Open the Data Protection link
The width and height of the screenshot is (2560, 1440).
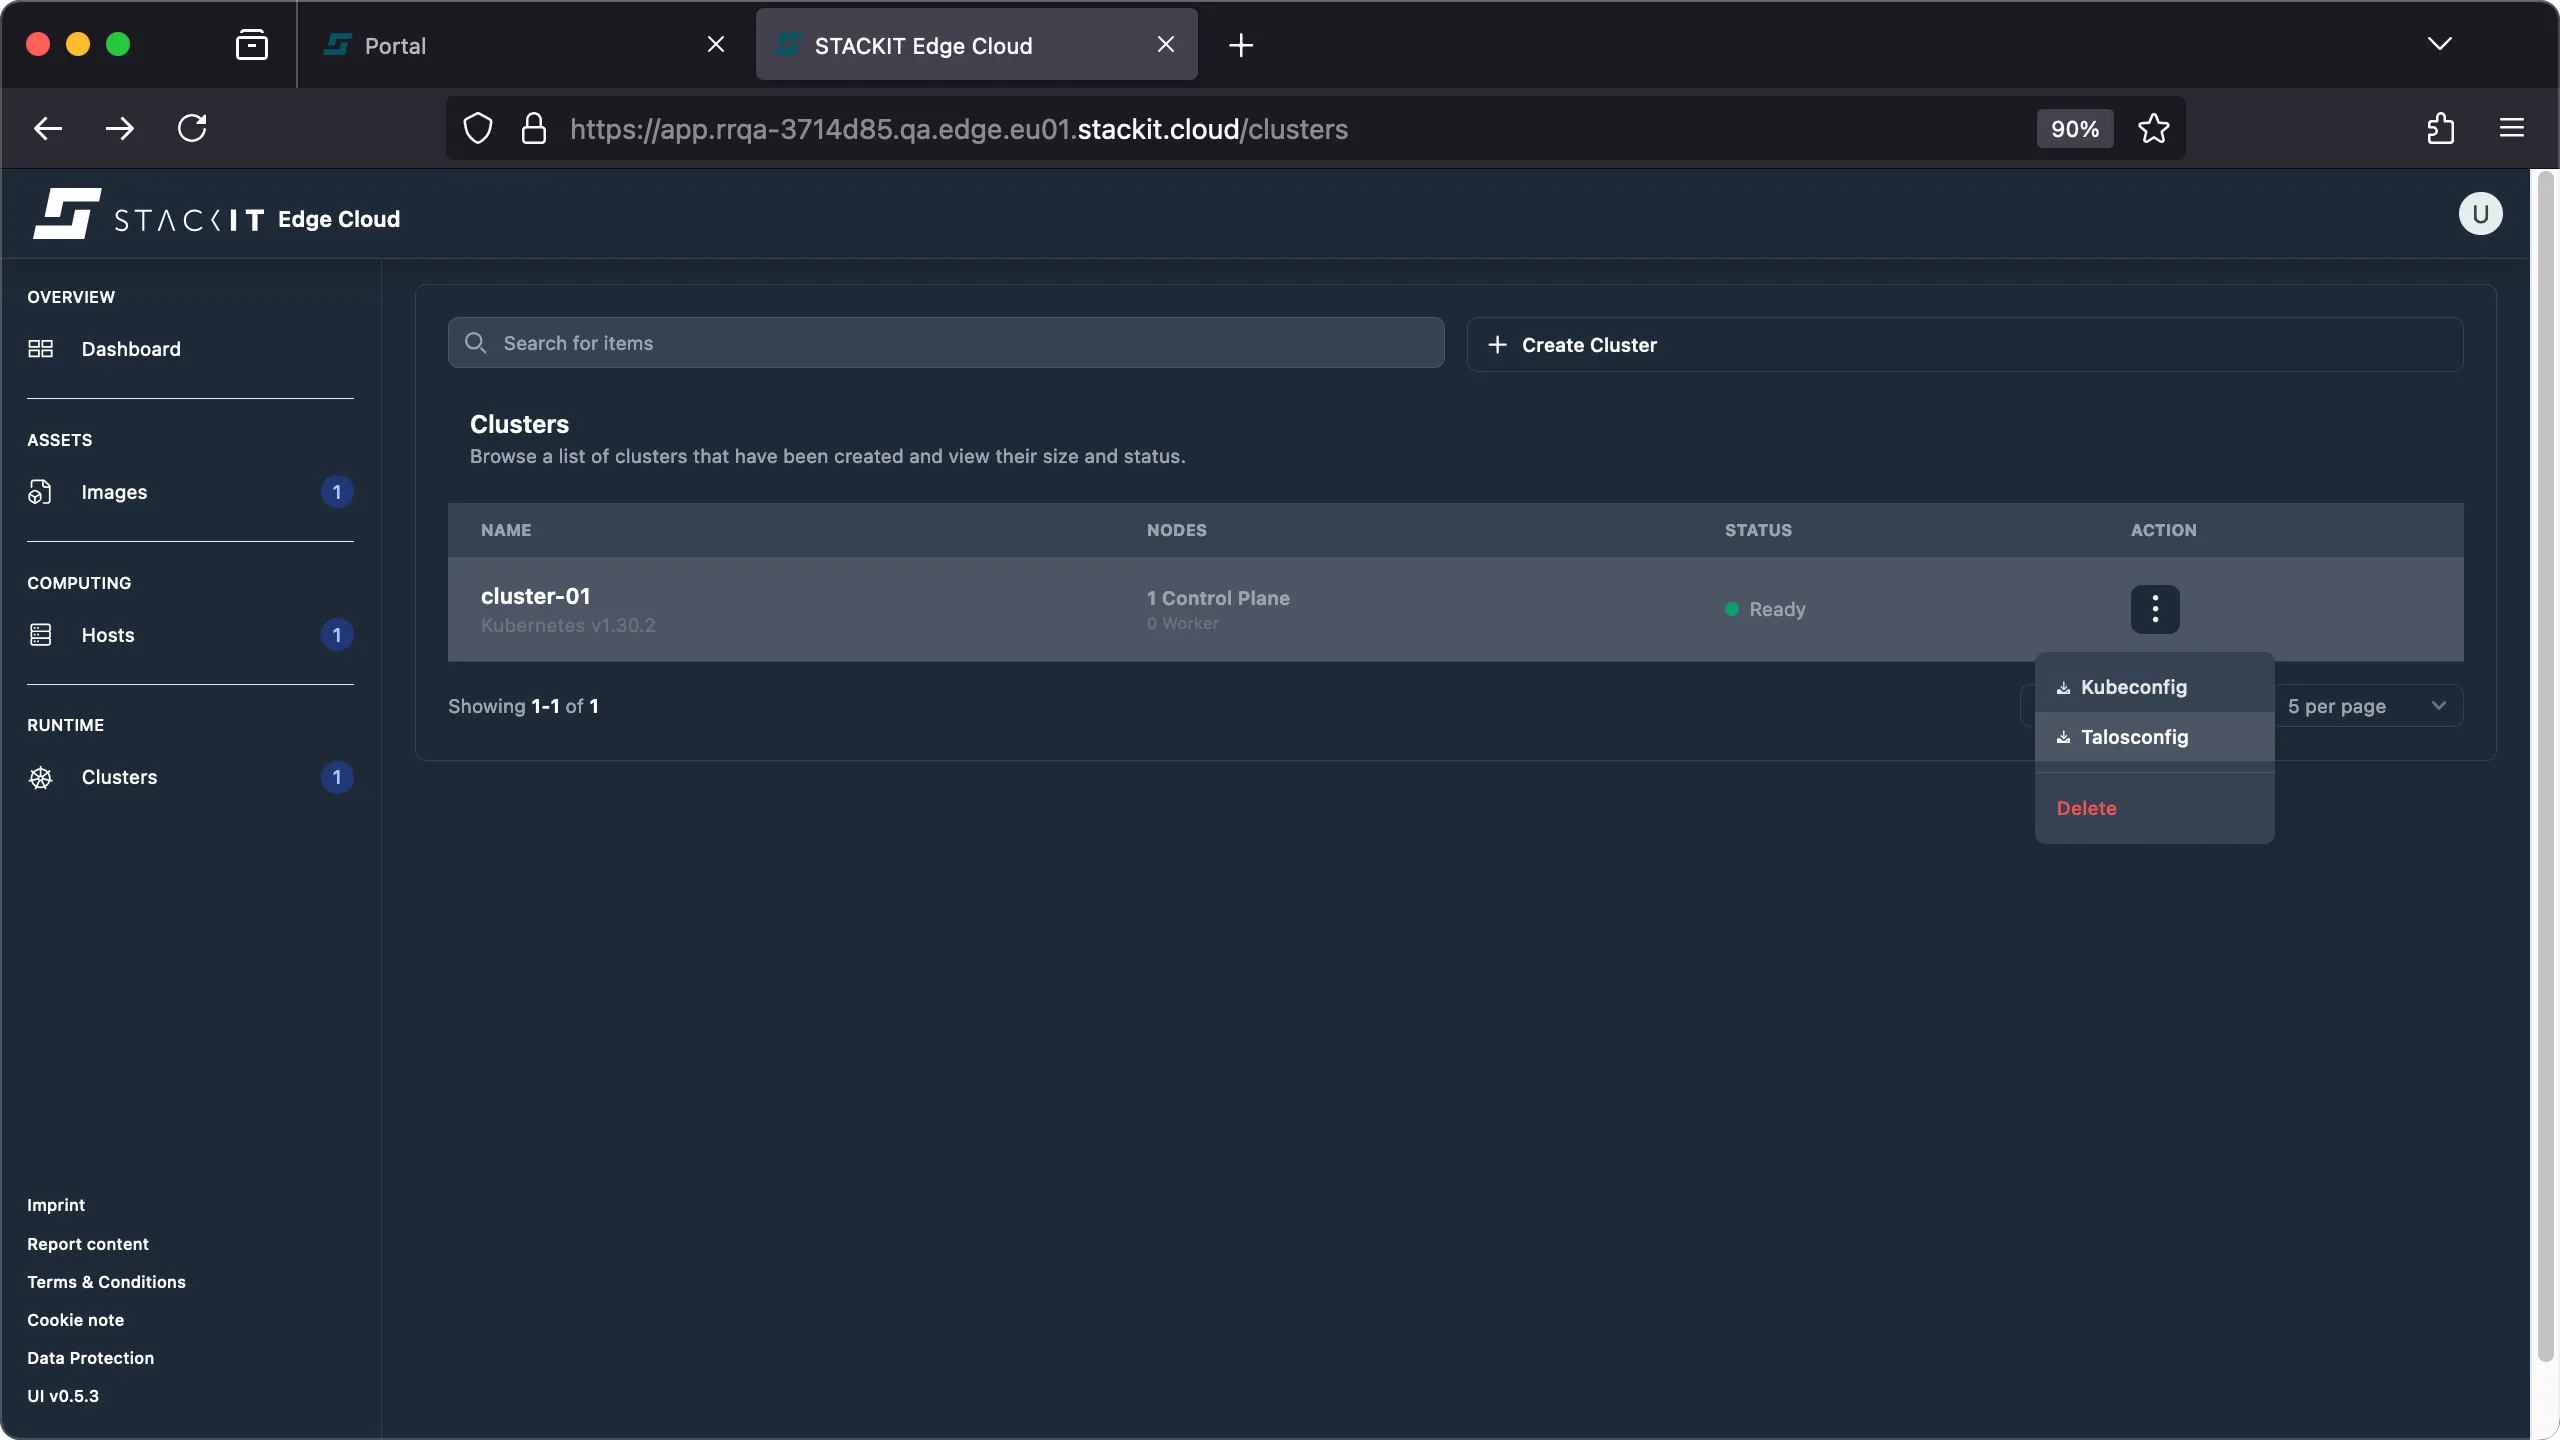[x=91, y=1357]
